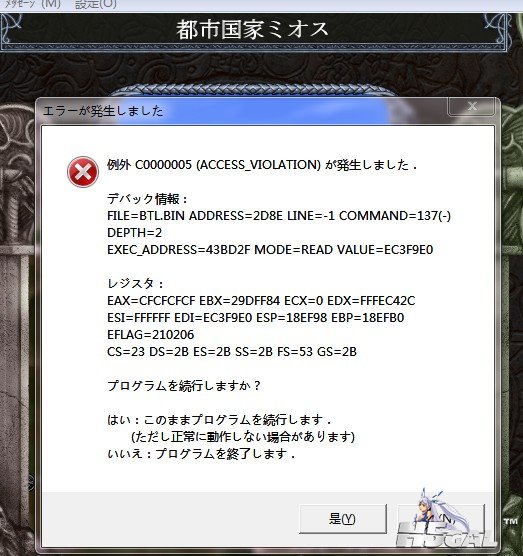Close the error dialog with X

click(x=472, y=106)
